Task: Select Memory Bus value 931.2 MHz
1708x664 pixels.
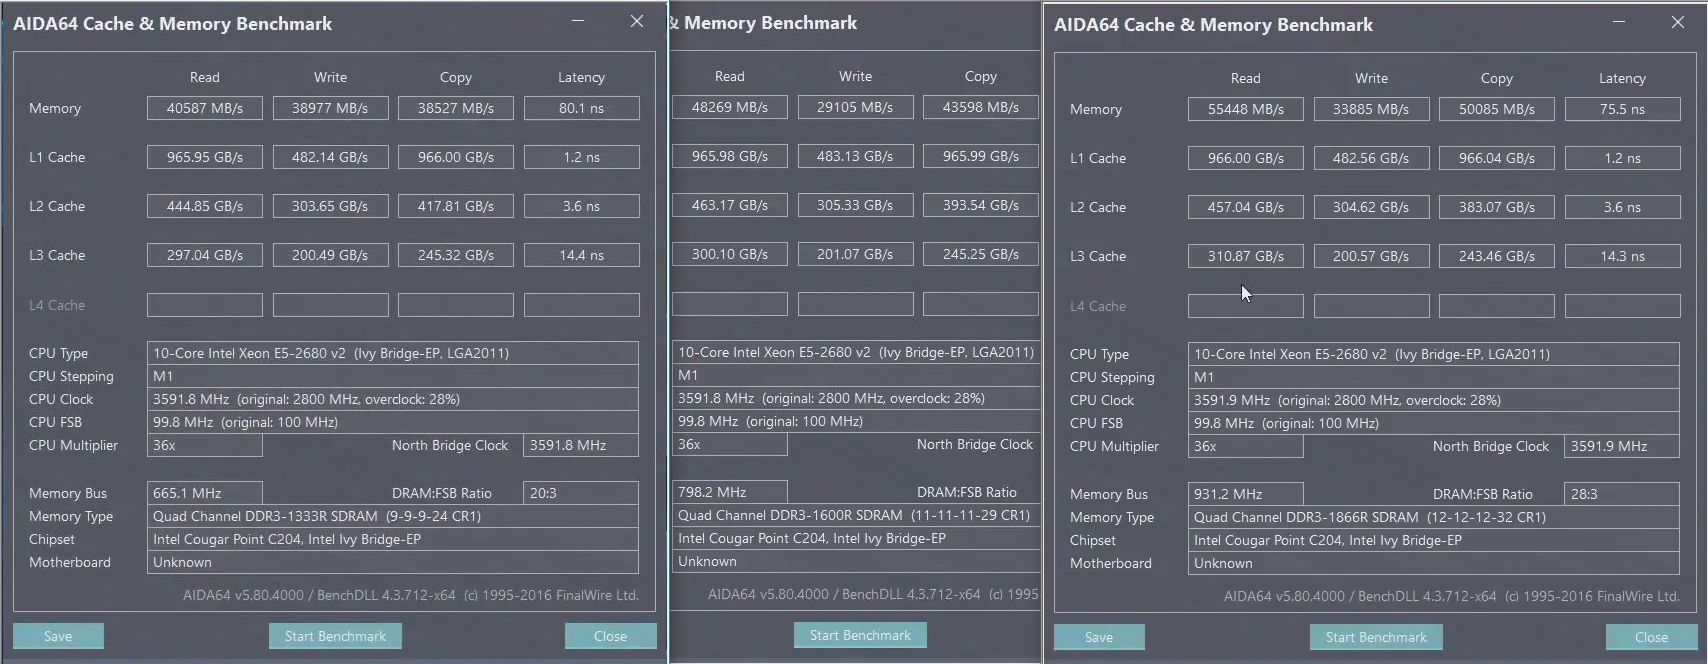Action: click(1246, 494)
